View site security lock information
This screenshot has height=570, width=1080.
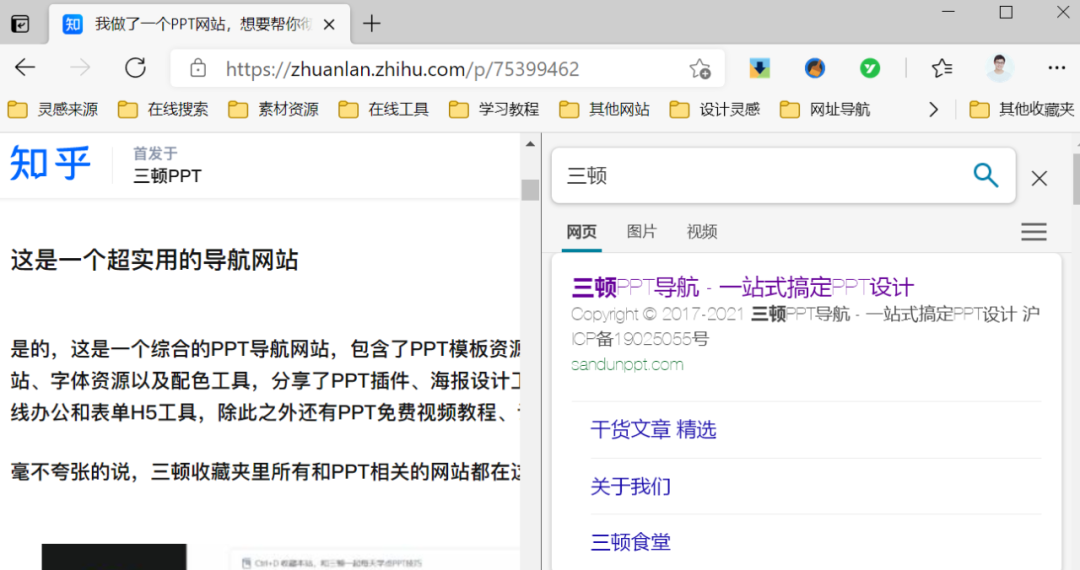click(198, 68)
